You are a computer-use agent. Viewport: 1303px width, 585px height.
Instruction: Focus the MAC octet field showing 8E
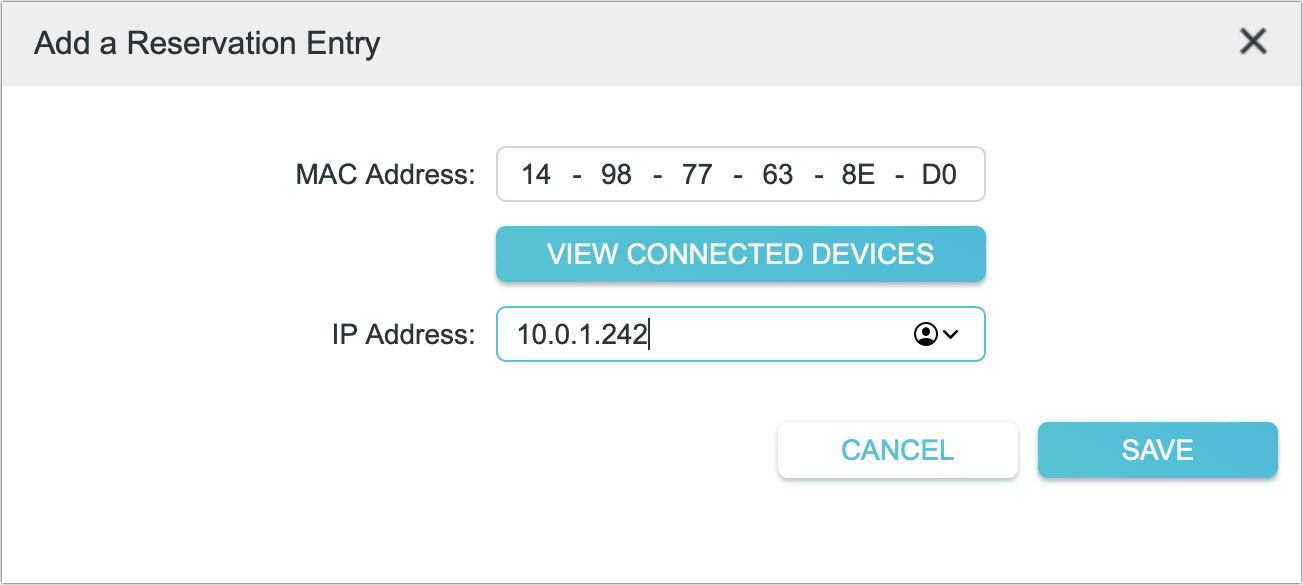858,175
